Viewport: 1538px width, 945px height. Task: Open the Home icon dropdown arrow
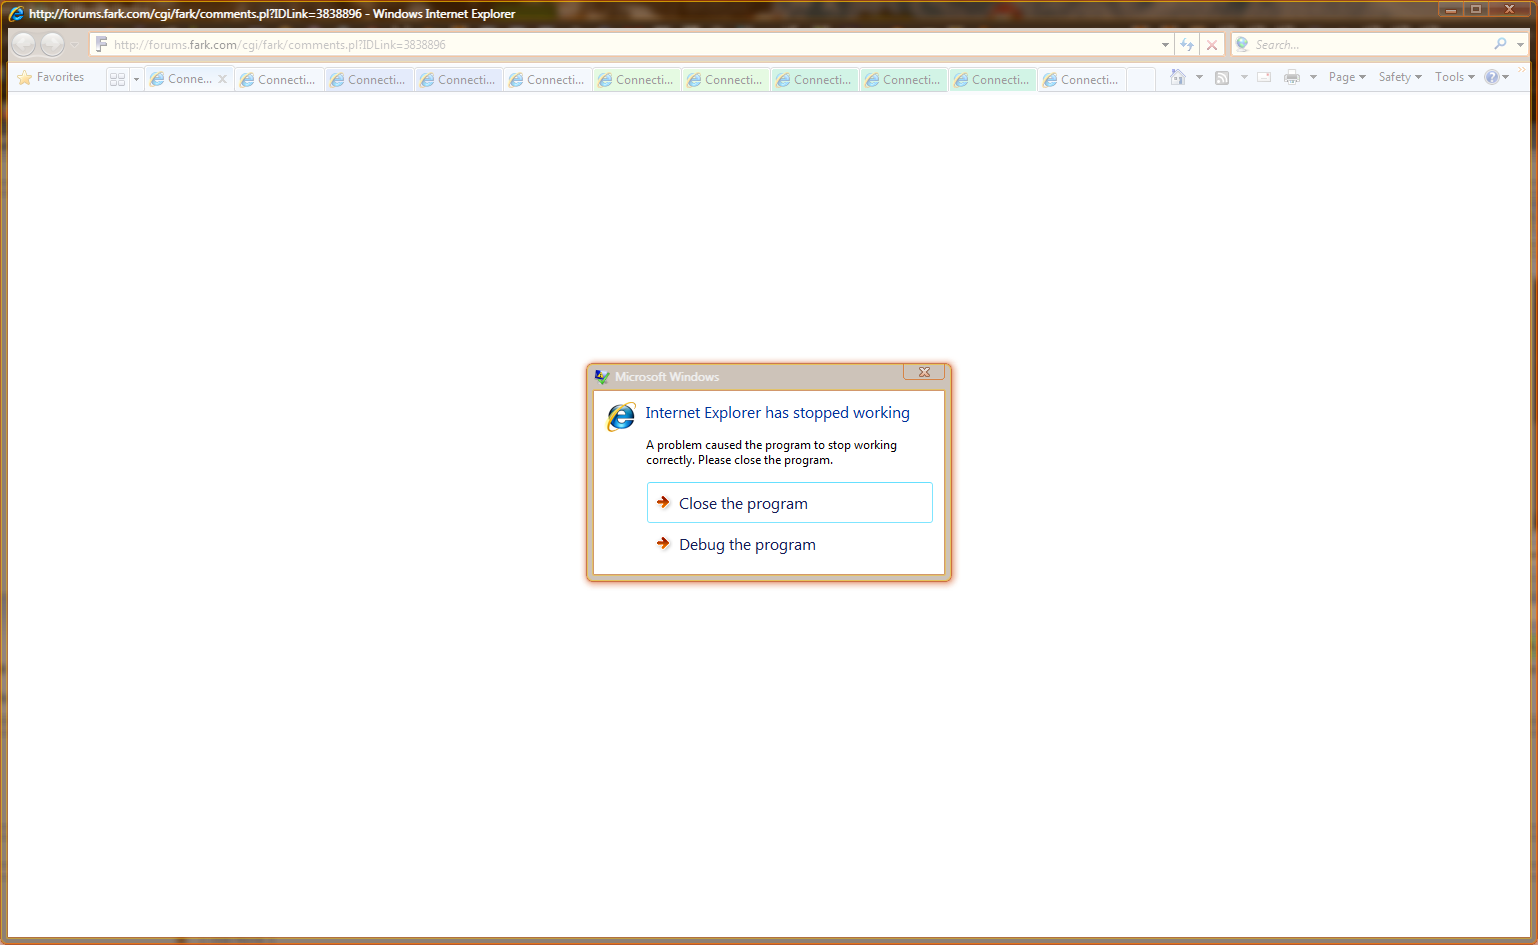pyautogui.click(x=1199, y=77)
